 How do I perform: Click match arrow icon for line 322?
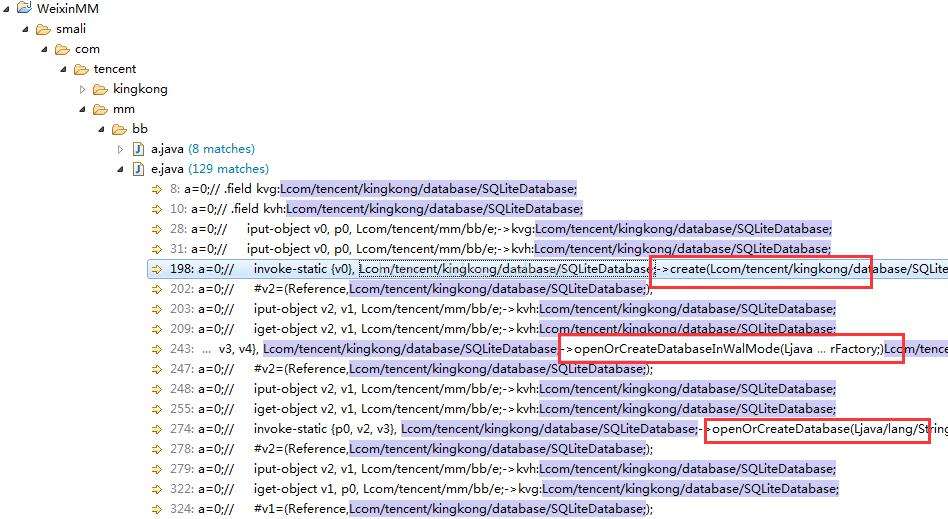157,489
